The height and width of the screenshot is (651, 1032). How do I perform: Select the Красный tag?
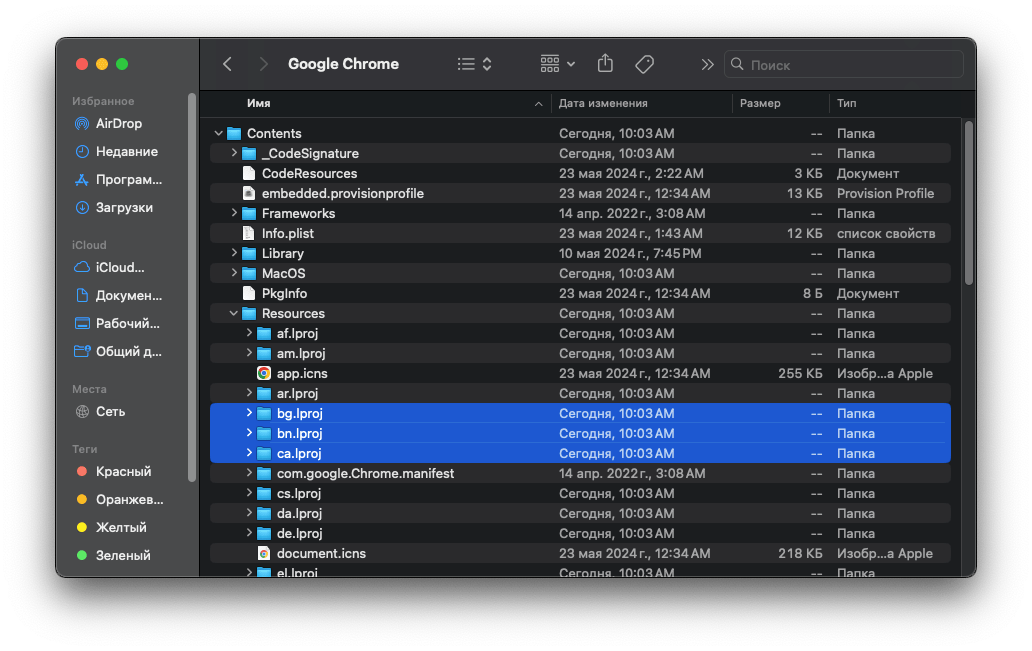tap(123, 471)
